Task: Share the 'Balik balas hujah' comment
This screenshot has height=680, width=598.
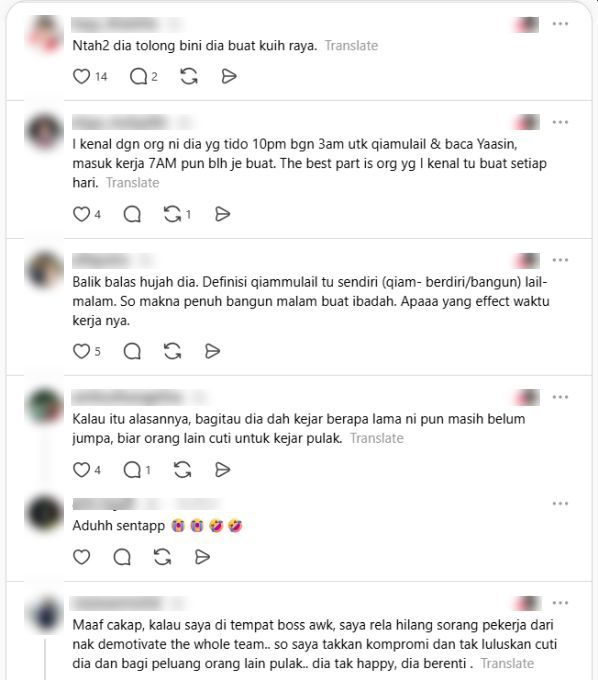Action: [212, 351]
